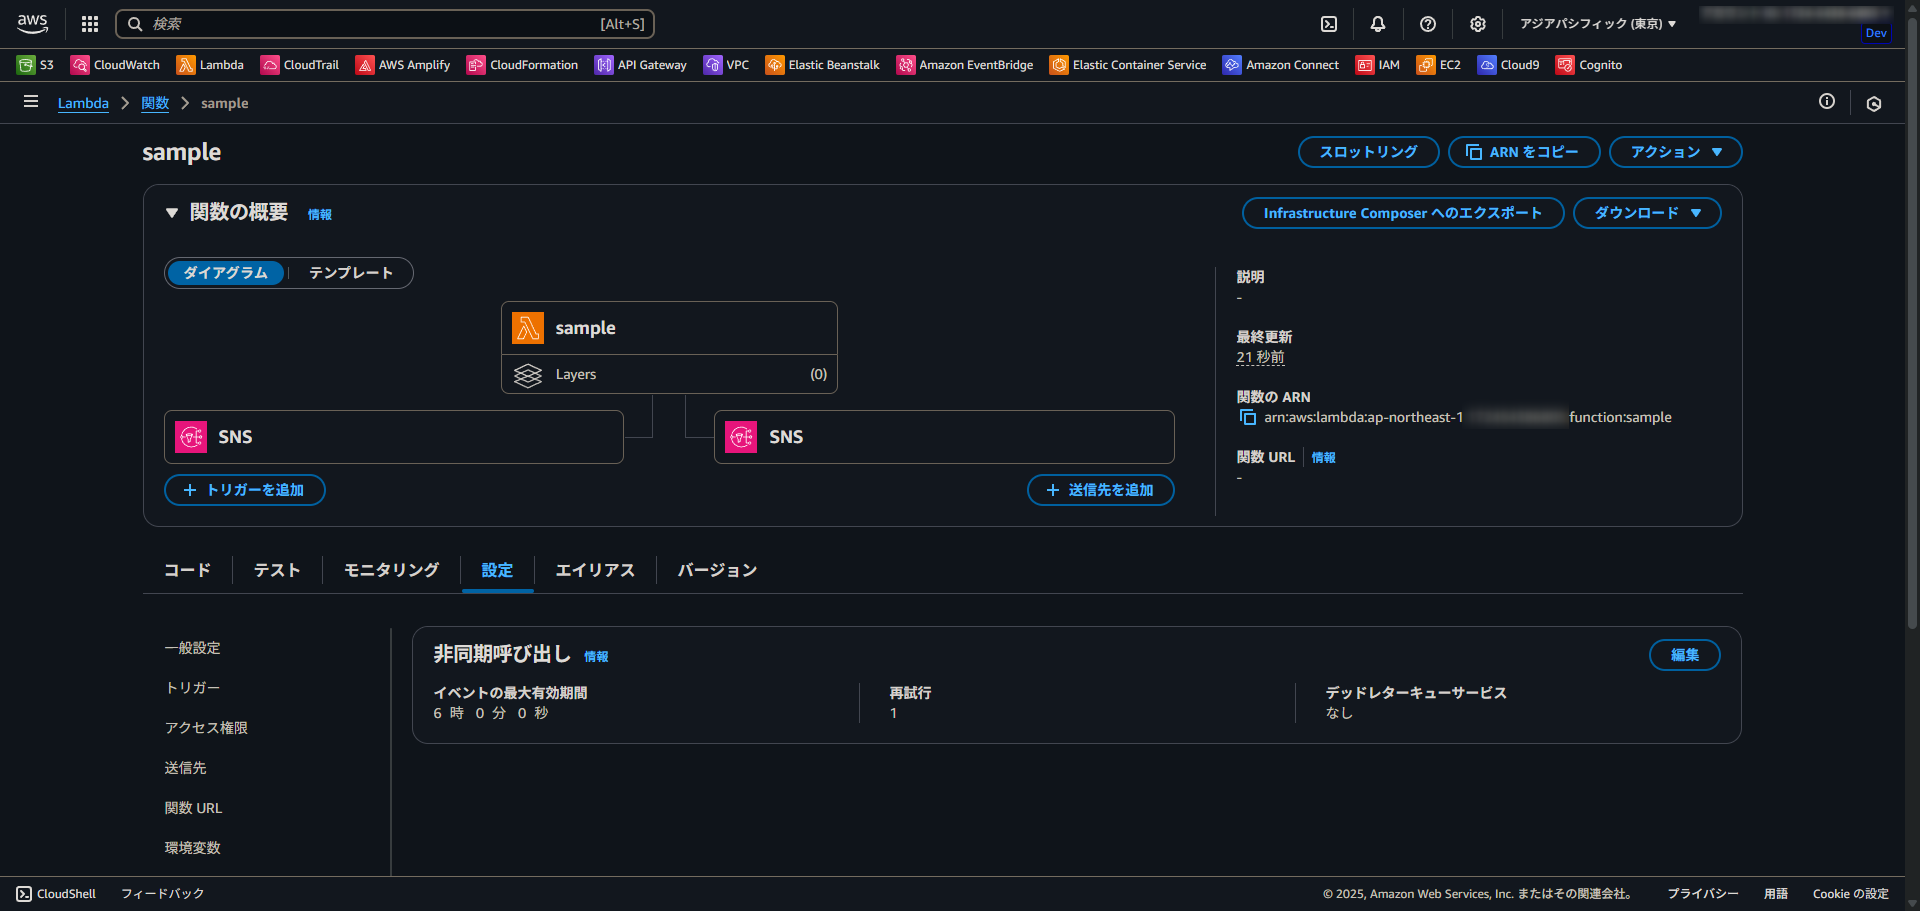Open VPC shortcut
Screen dimensions: 1920x911
[x=726, y=65]
